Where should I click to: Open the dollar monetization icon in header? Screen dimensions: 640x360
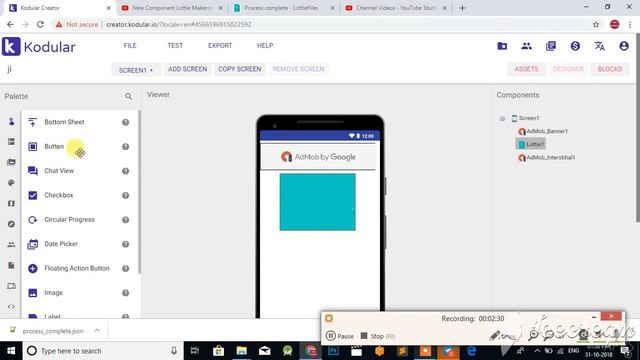tap(575, 46)
